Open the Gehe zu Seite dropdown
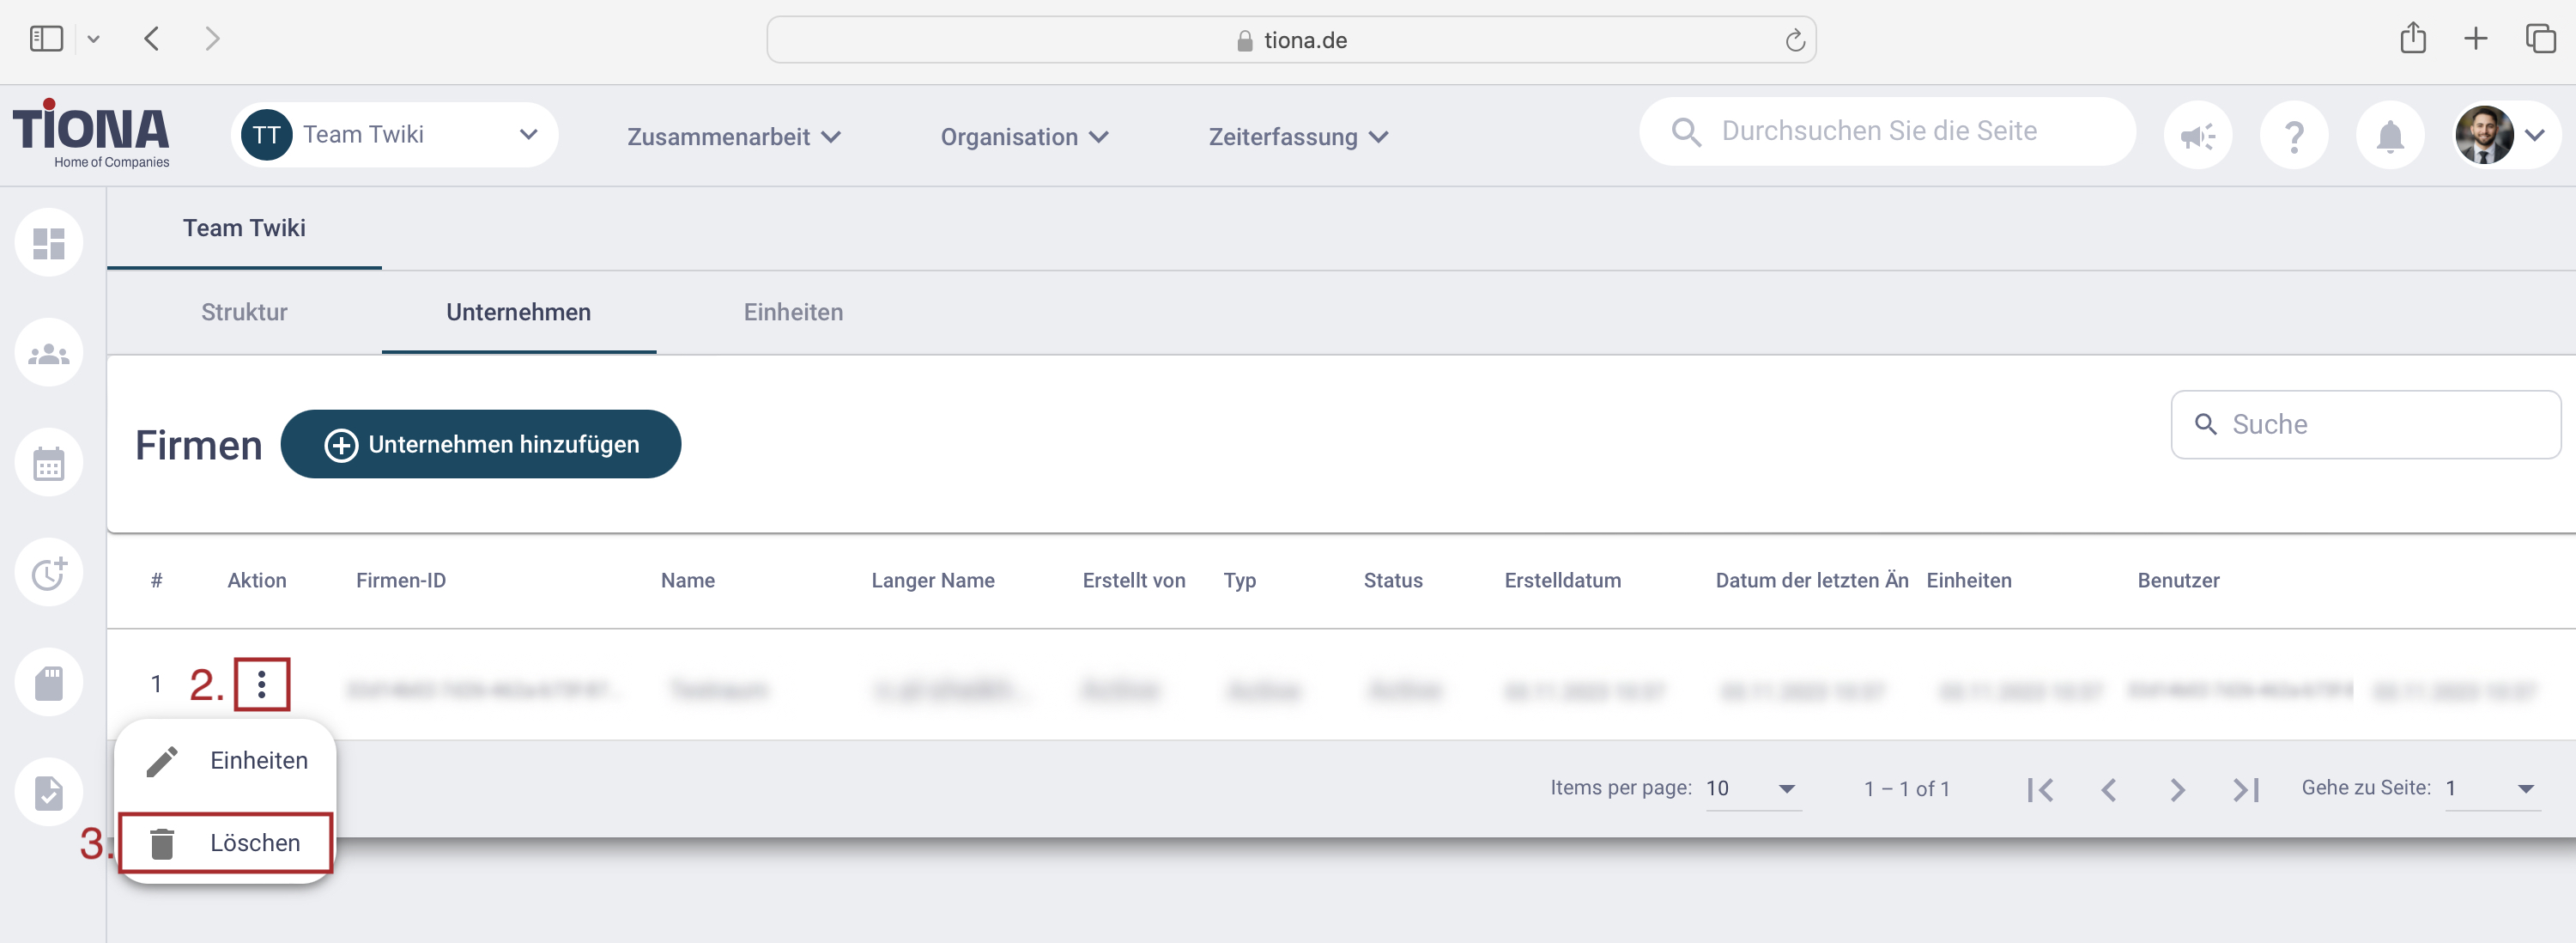The image size is (2576, 943). (x=2491, y=789)
